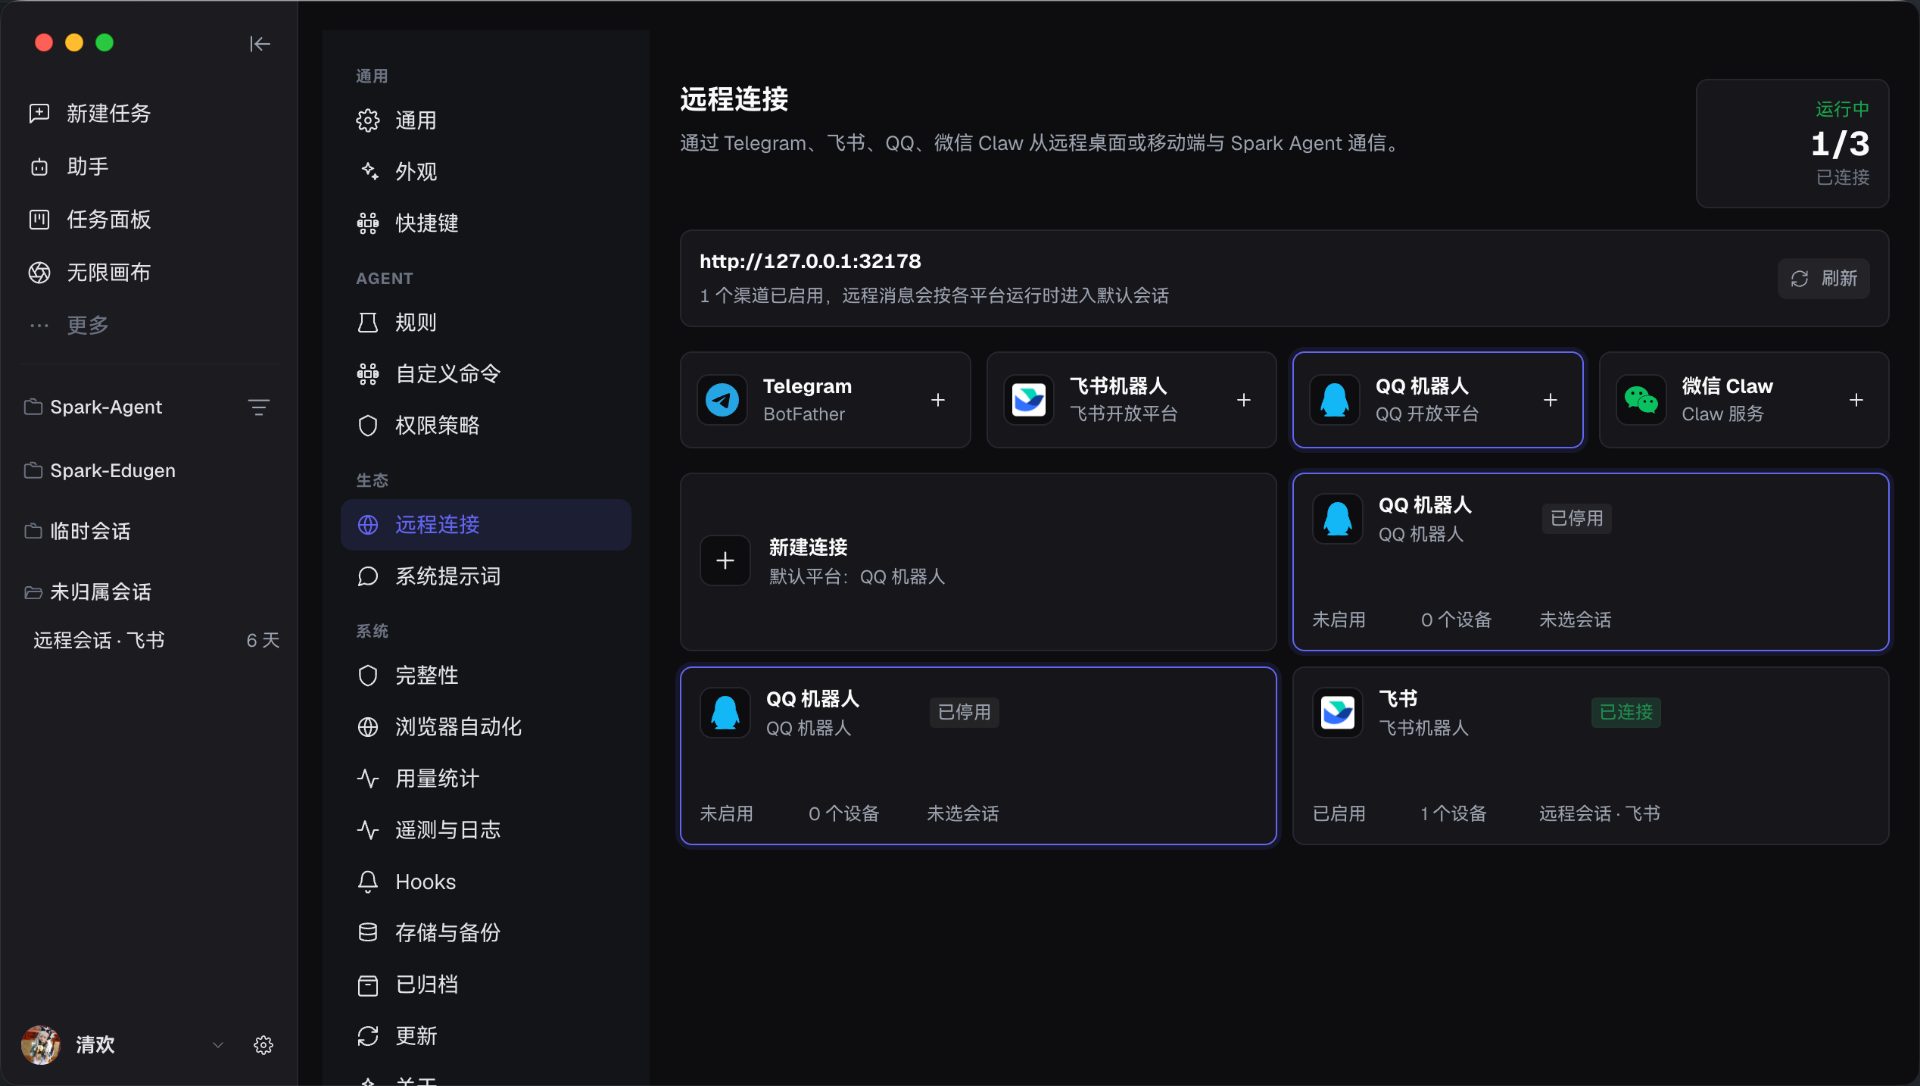Open the 自定义命令 settings page

486,373
